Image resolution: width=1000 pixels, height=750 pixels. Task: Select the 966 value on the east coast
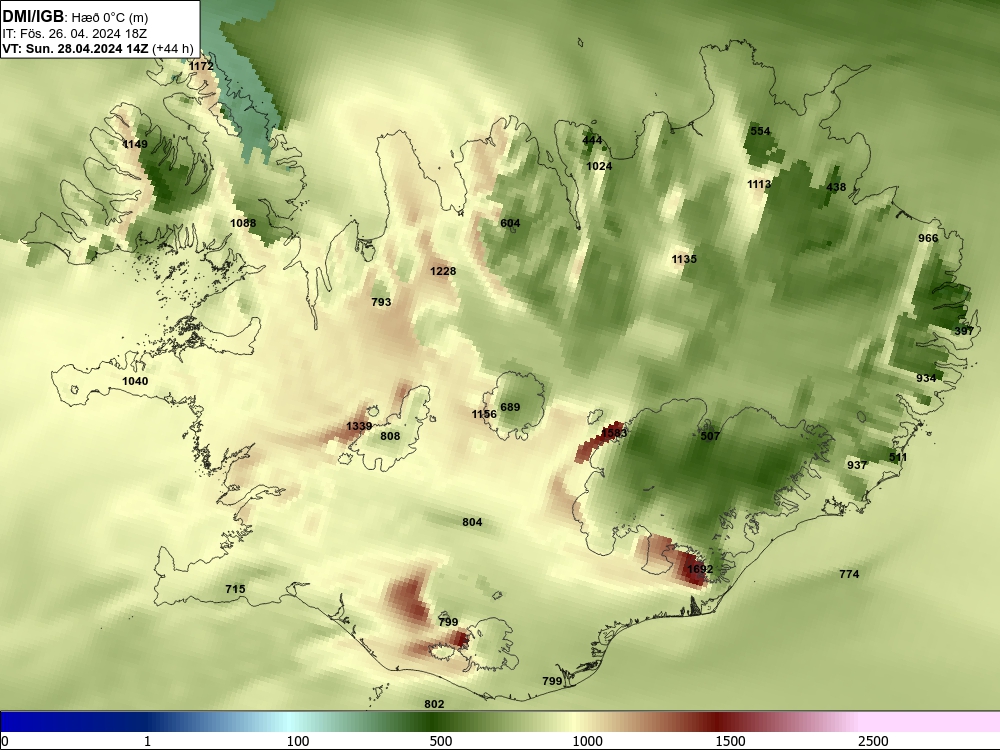tap(928, 238)
